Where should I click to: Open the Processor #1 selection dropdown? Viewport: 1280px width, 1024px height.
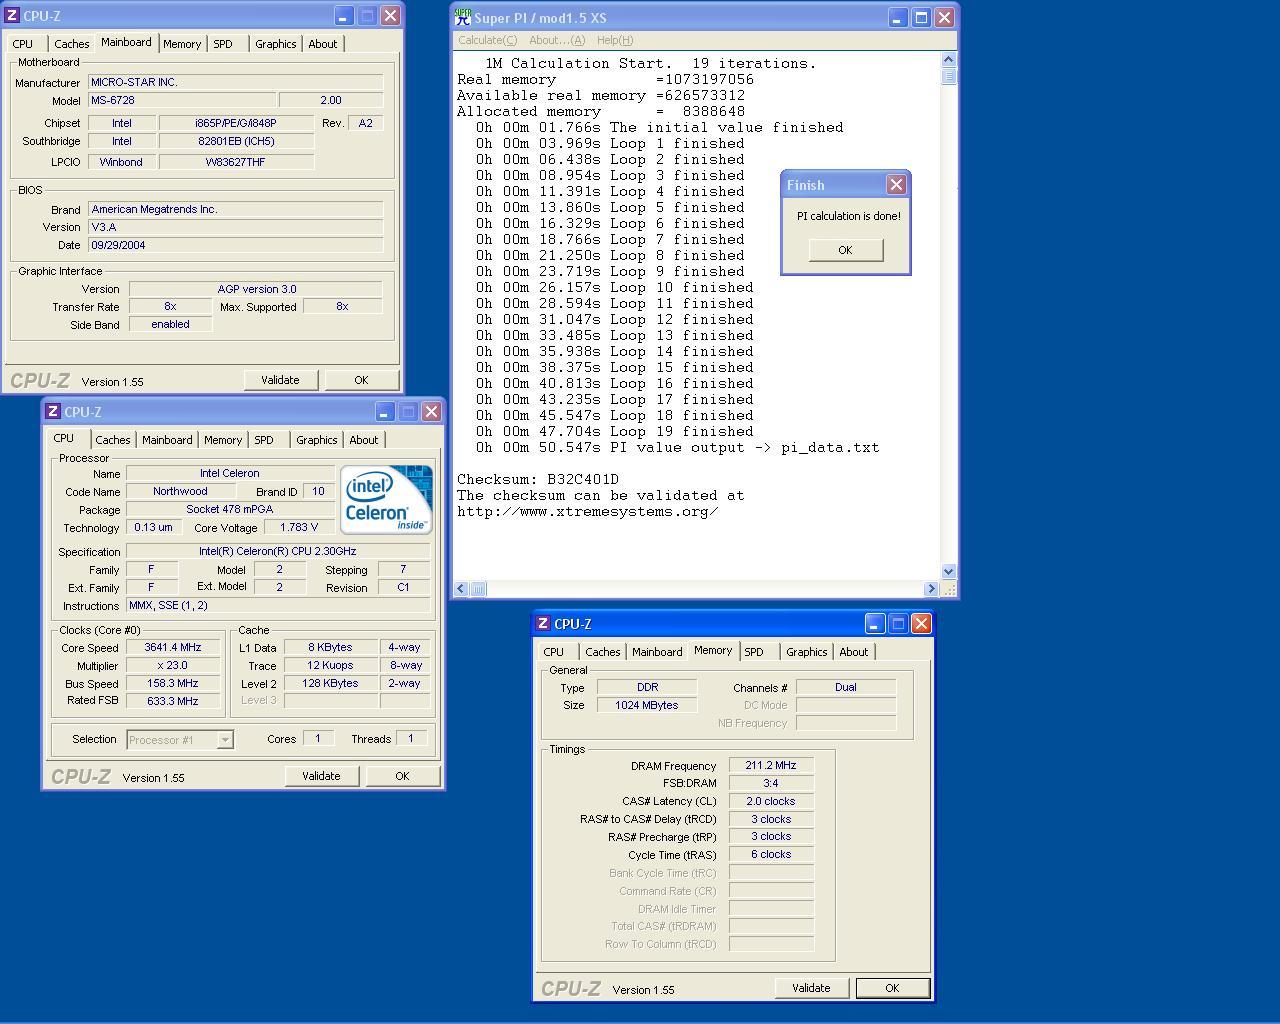pos(225,740)
